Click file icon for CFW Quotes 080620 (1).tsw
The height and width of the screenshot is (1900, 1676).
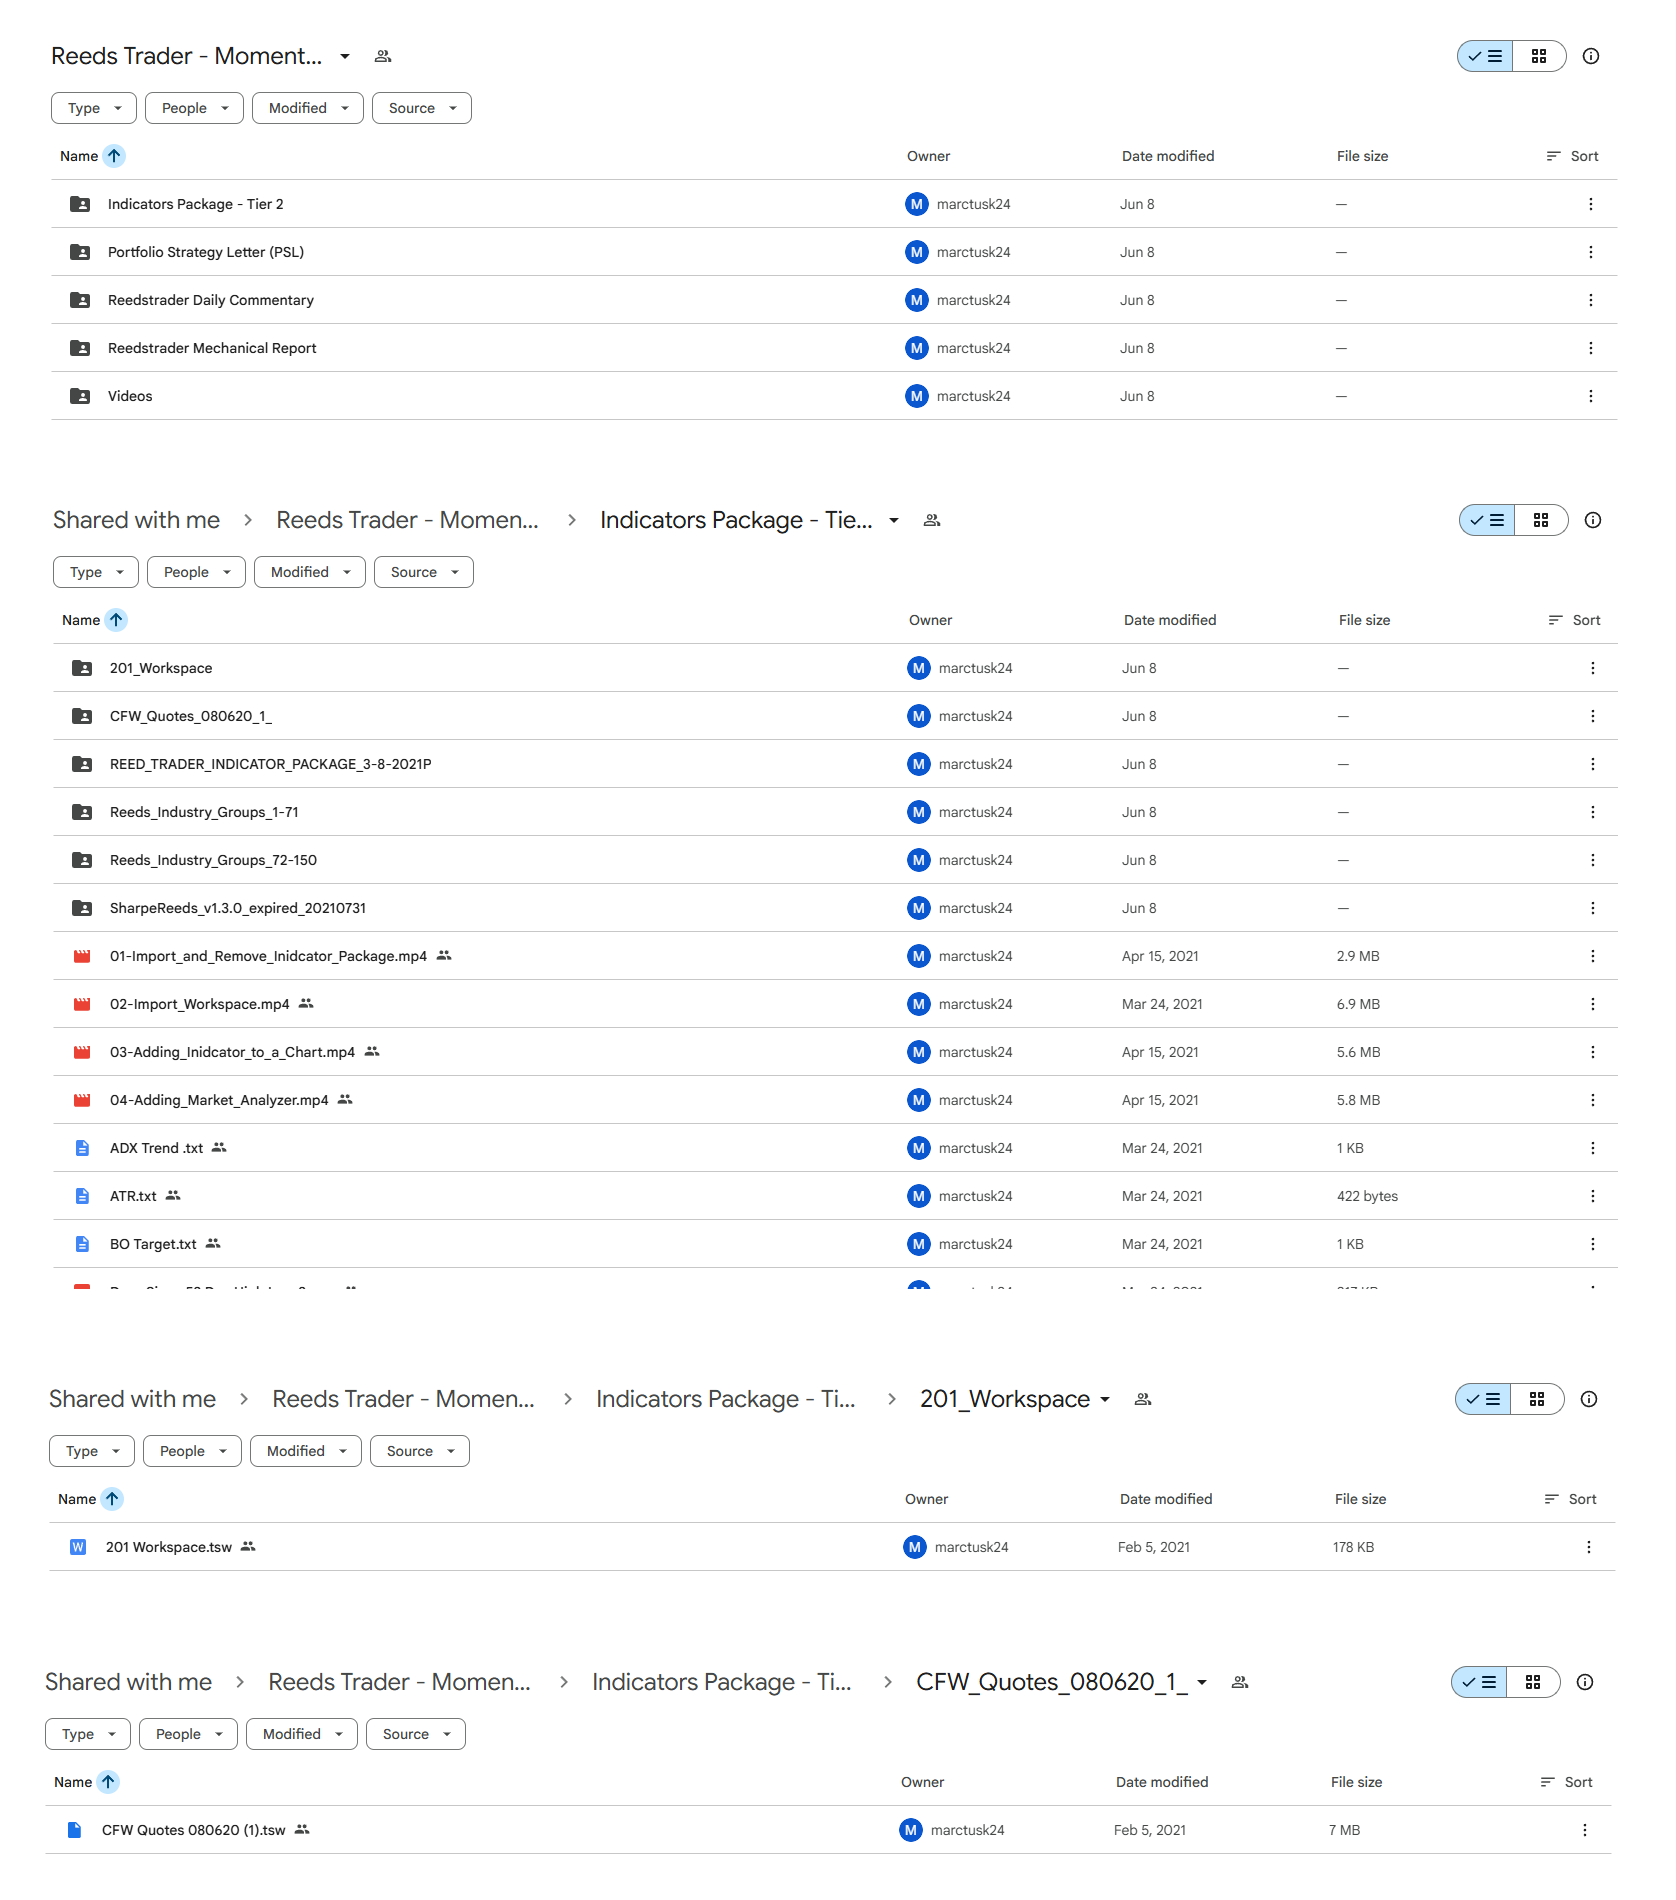point(74,1830)
